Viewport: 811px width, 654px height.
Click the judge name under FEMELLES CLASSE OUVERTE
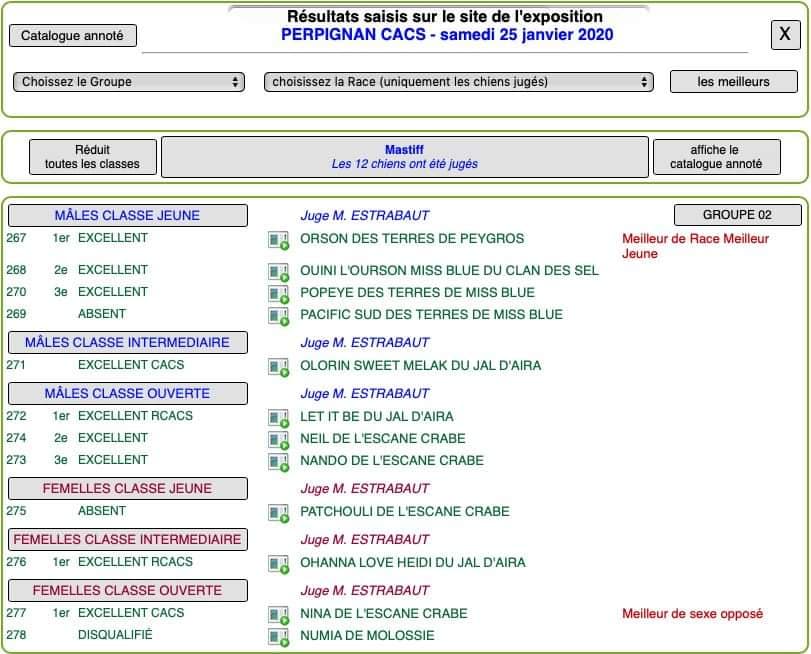tap(365, 590)
